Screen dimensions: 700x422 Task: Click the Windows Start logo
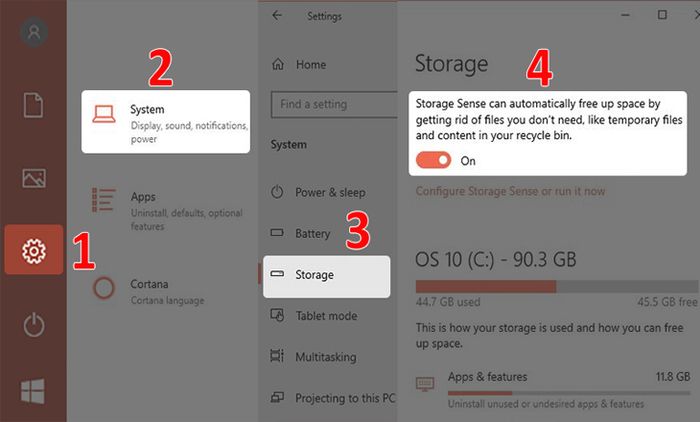pyautogui.click(x=33, y=391)
